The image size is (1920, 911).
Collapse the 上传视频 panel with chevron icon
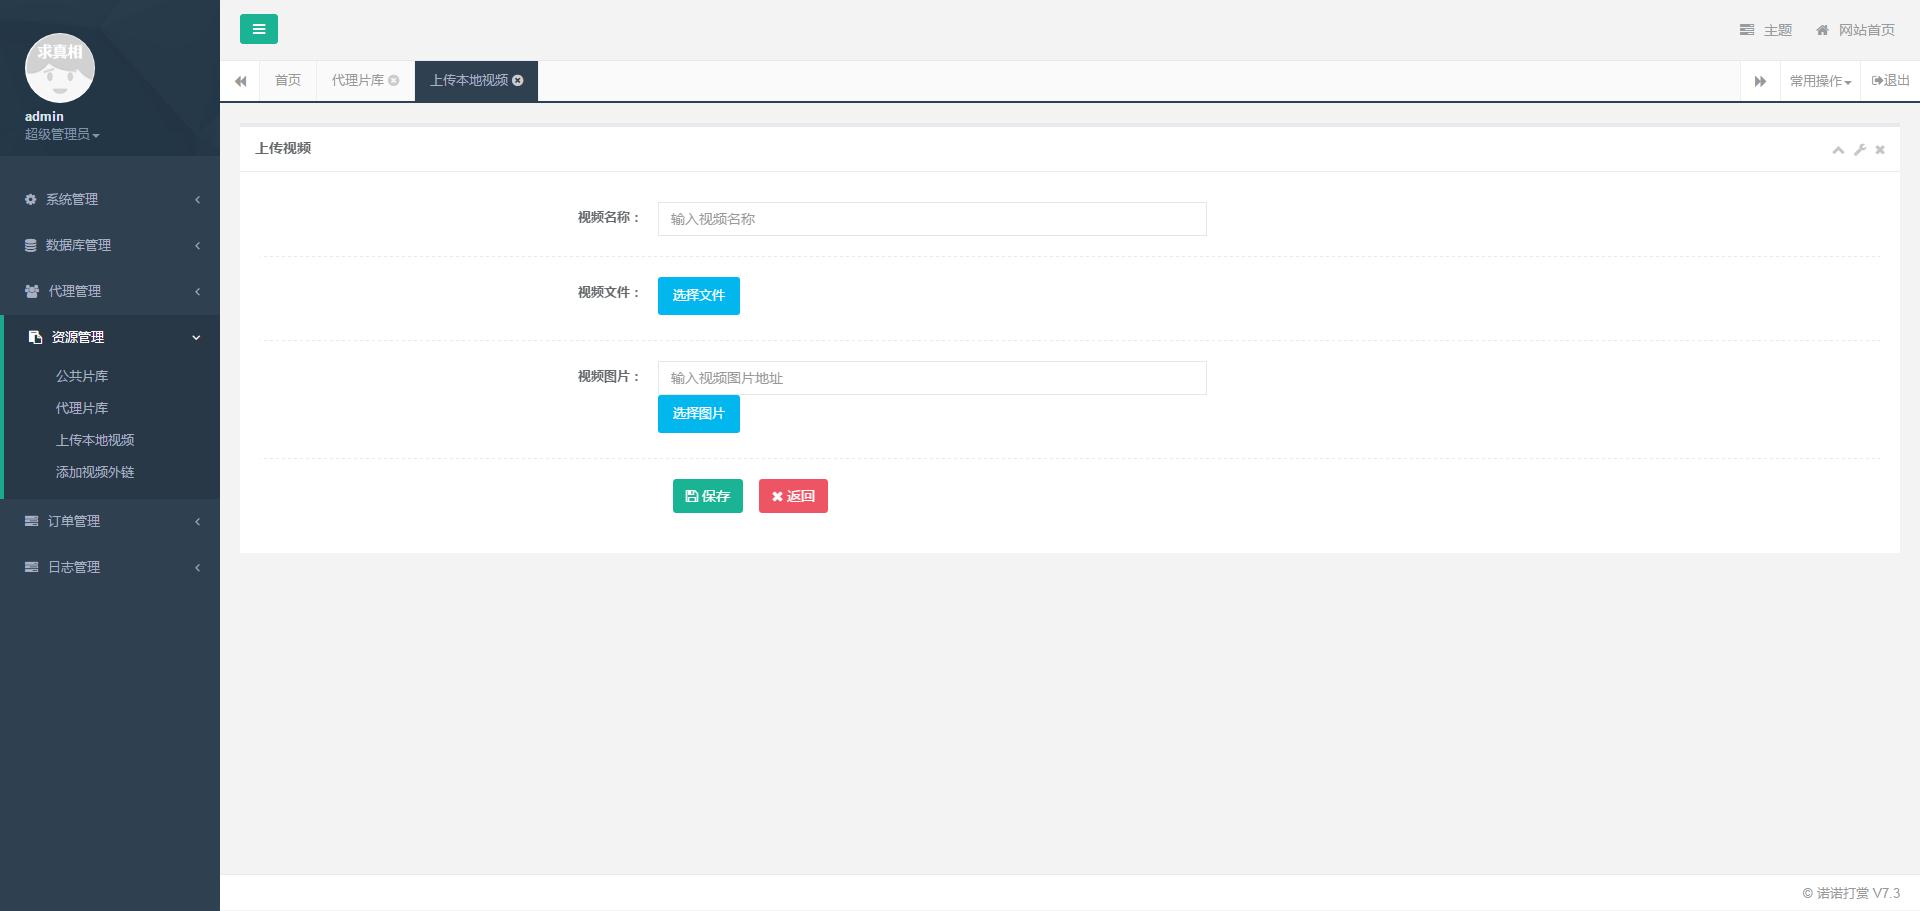(1837, 150)
